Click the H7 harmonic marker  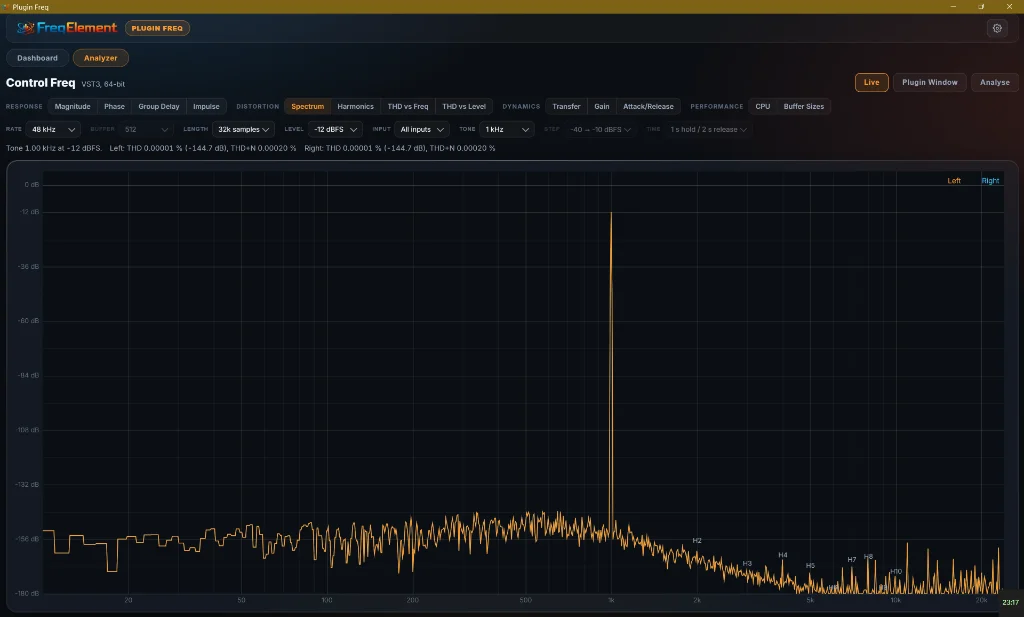[x=852, y=560]
